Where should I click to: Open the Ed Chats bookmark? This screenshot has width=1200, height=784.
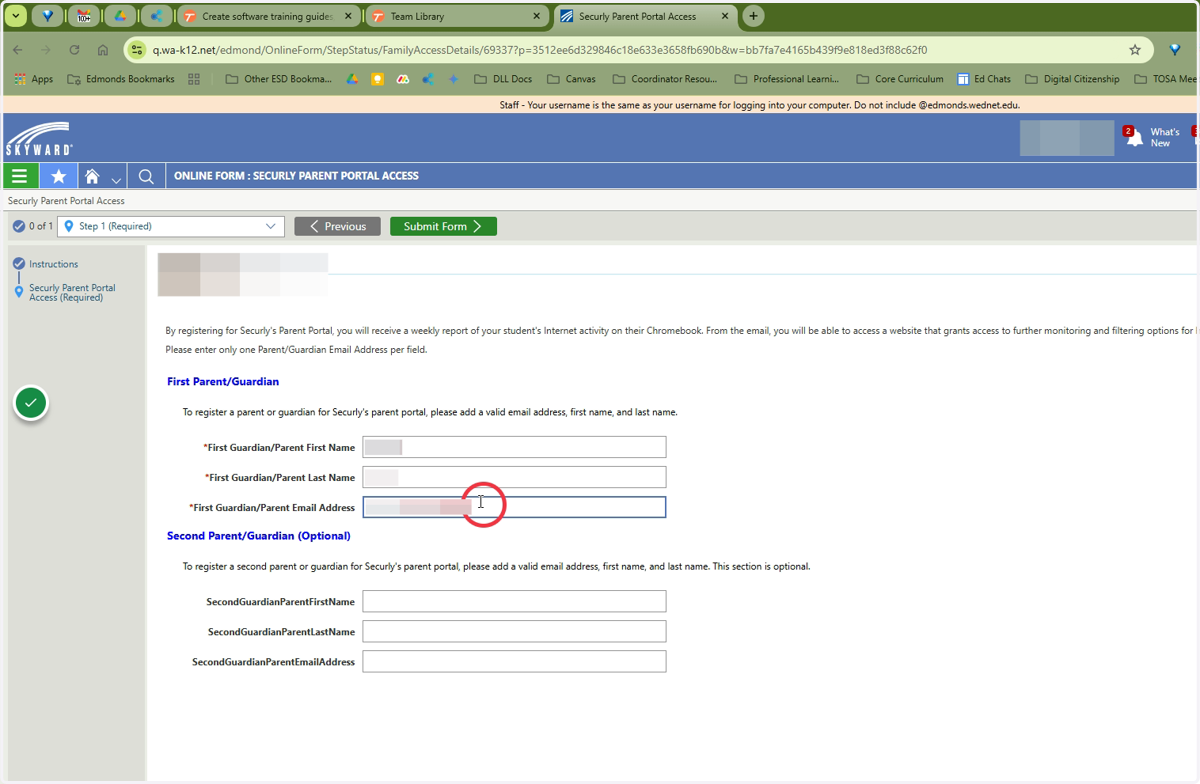[x=984, y=79]
